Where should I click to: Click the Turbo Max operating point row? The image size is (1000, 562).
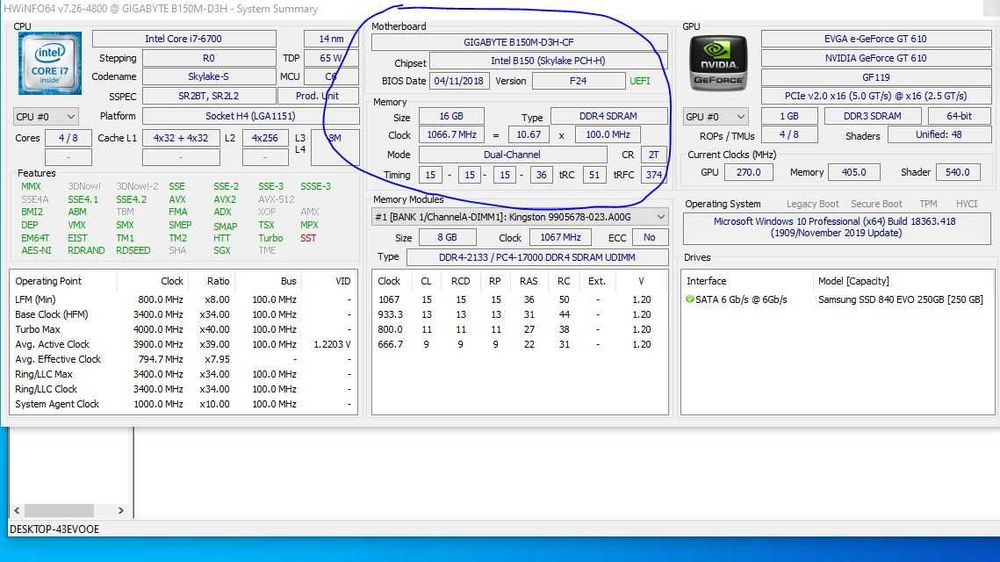click(x=183, y=329)
